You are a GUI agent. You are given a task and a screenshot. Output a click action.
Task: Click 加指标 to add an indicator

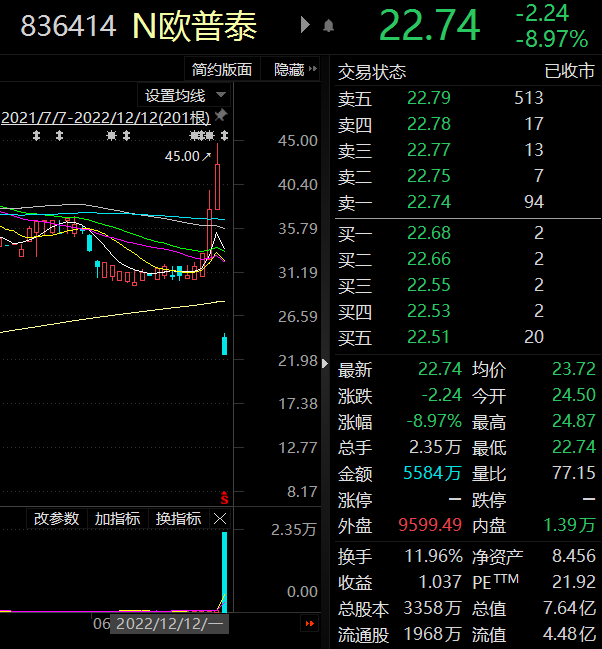coord(118,519)
